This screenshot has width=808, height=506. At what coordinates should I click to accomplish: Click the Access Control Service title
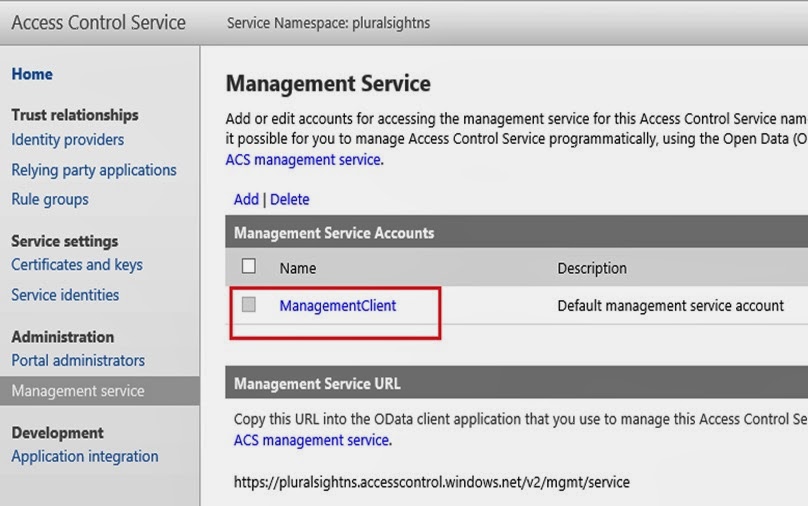click(98, 22)
